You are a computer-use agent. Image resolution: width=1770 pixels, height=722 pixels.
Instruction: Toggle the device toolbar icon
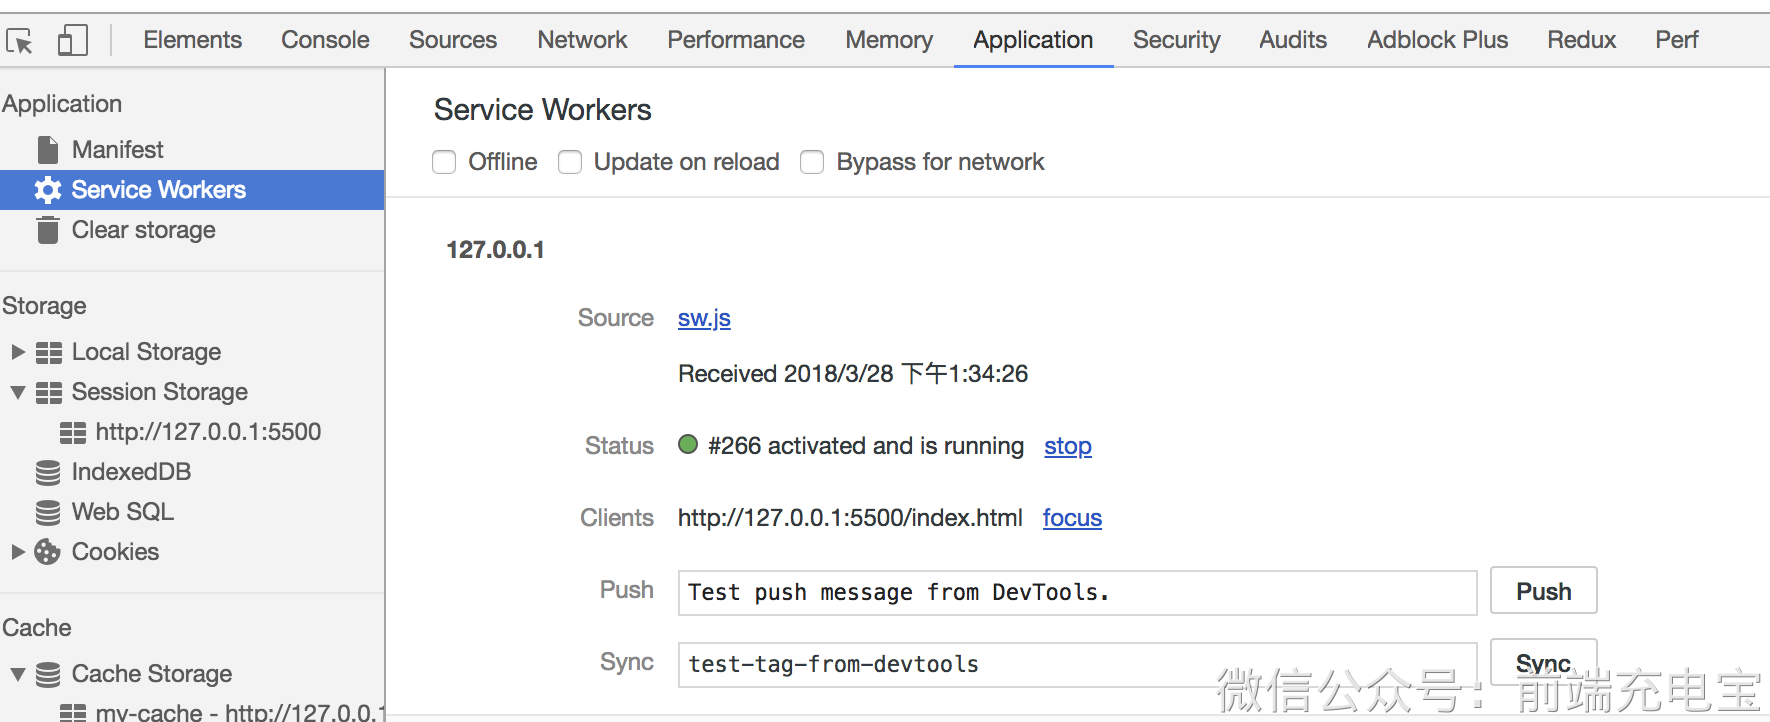coord(72,40)
